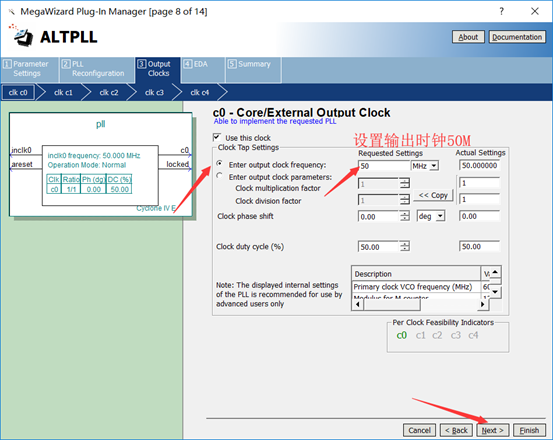
Task: Click the Description table down arrow
Action: (496, 292)
